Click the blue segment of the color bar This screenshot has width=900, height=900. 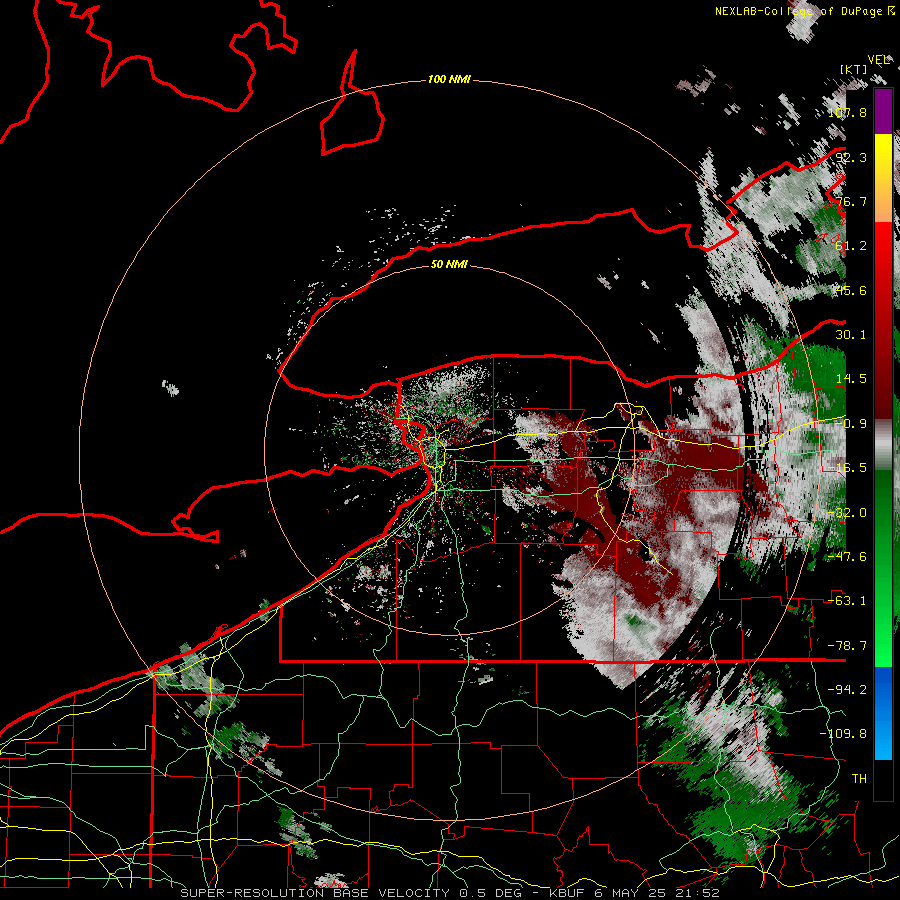pos(883,713)
